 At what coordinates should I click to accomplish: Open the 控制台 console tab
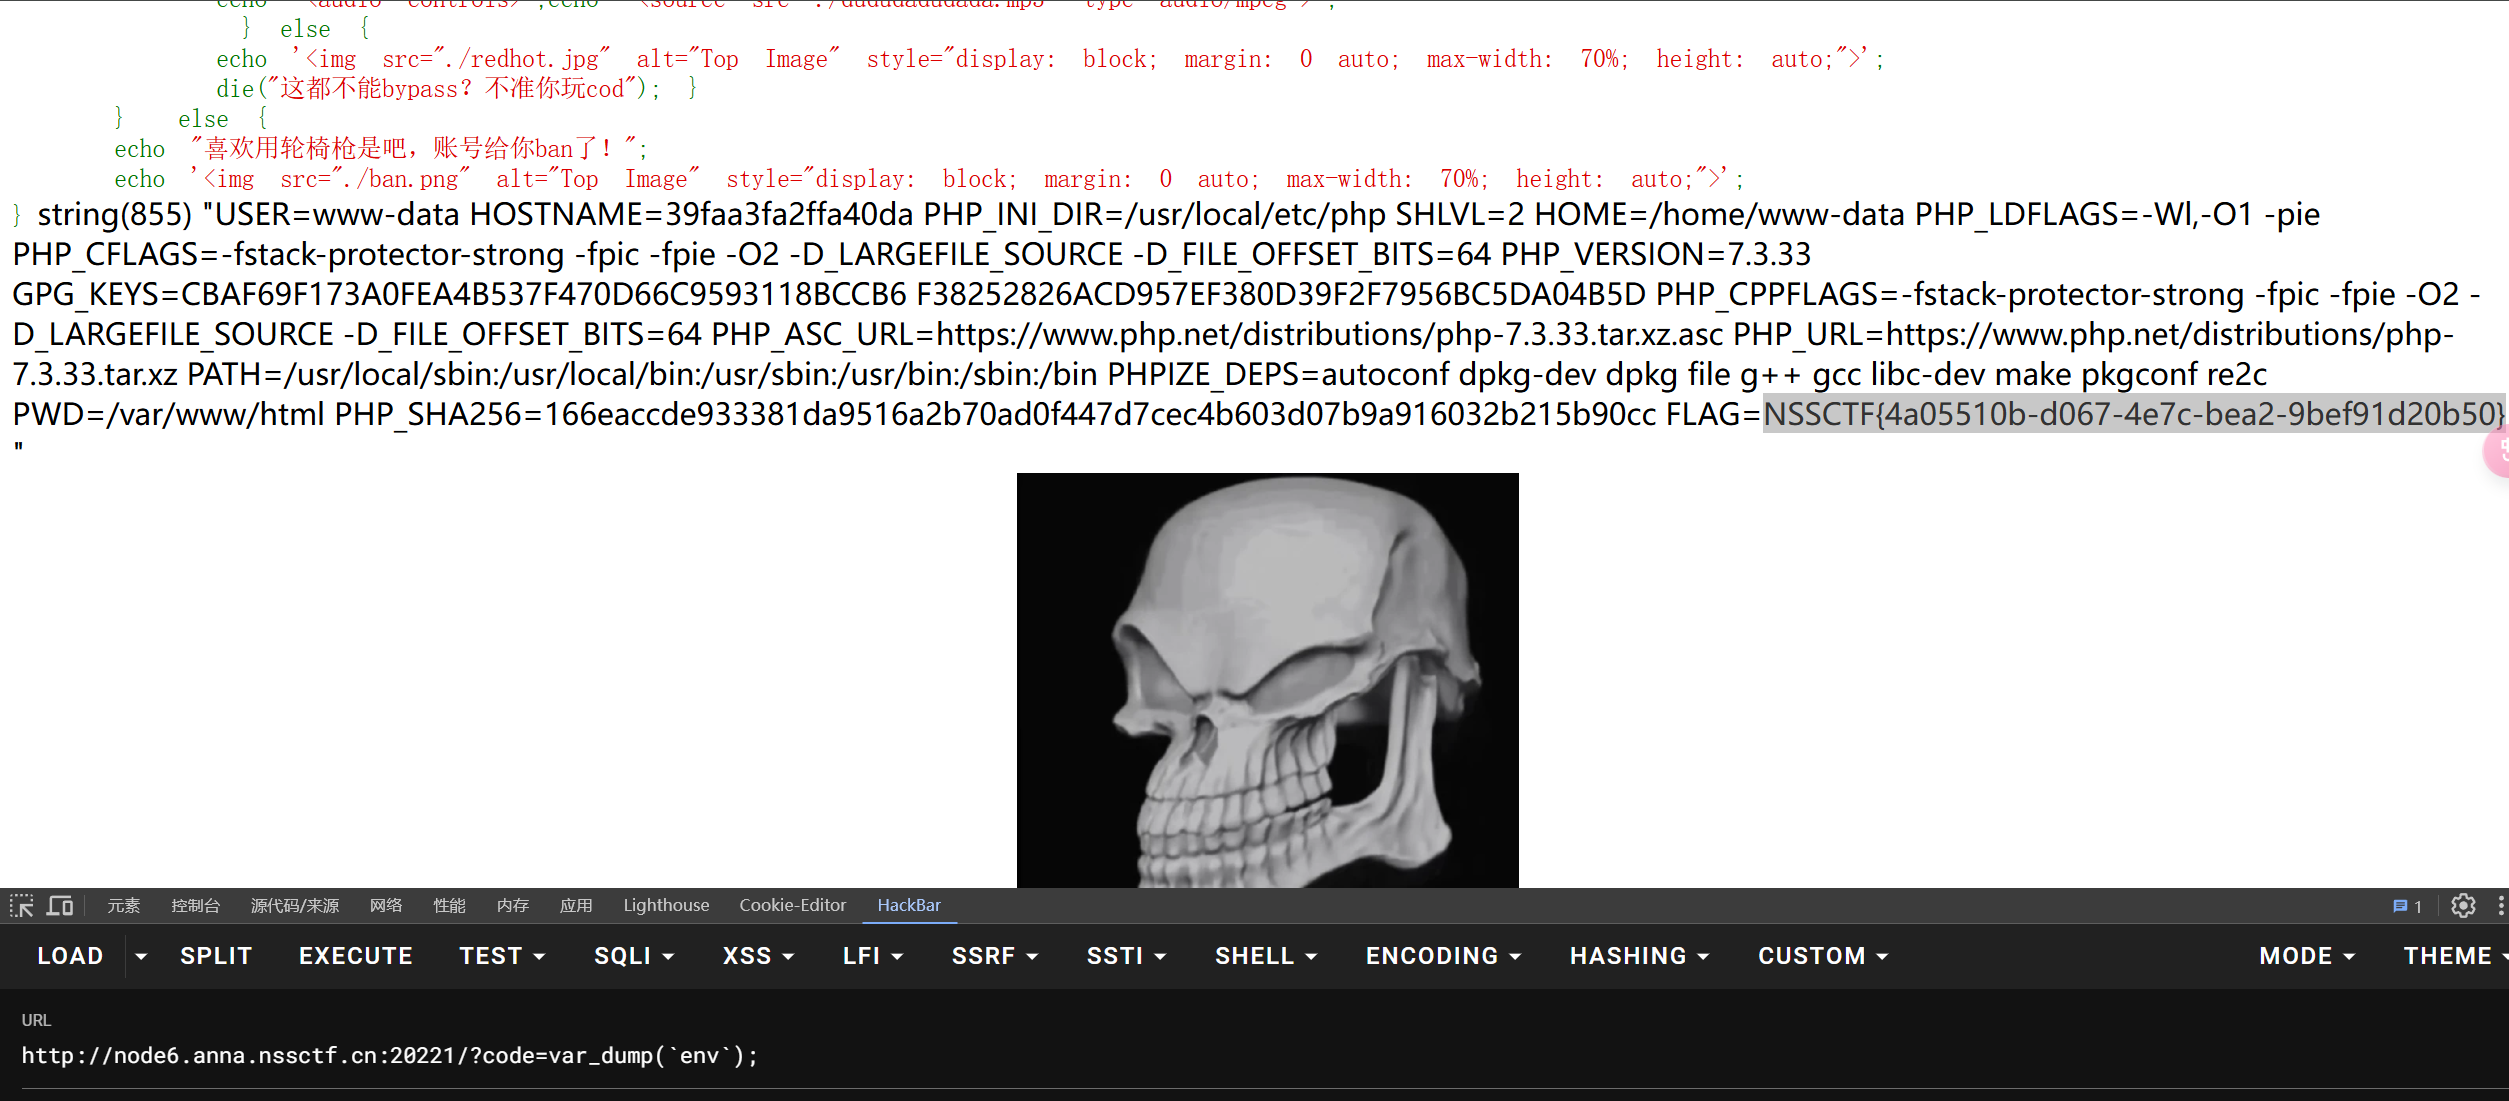point(195,906)
